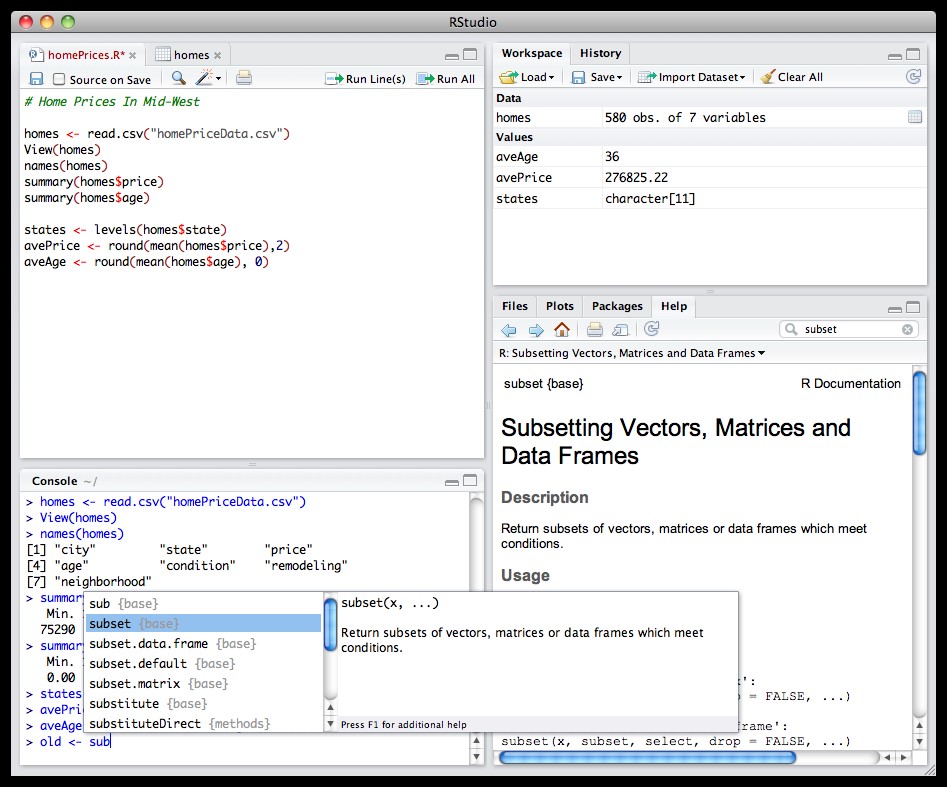Minimize the Console pane
947x787 pixels.
pyautogui.click(x=452, y=482)
